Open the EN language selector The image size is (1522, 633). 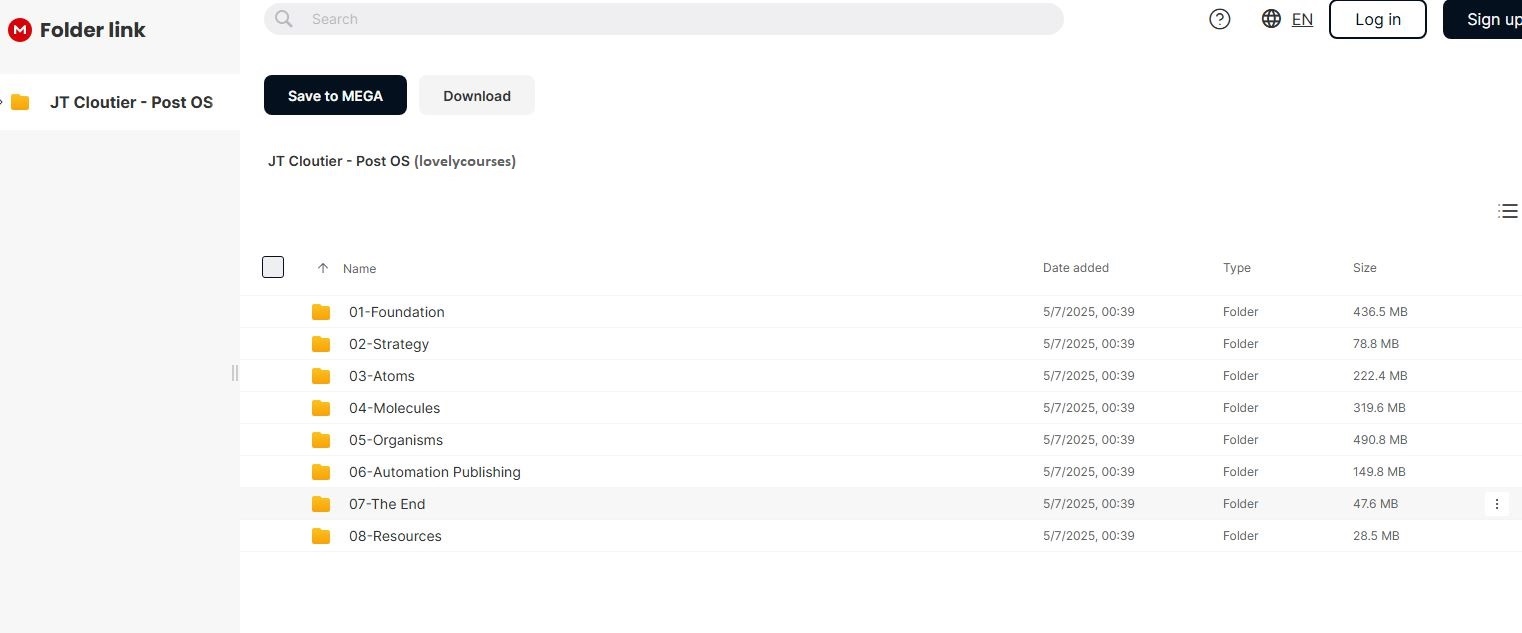point(1302,19)
